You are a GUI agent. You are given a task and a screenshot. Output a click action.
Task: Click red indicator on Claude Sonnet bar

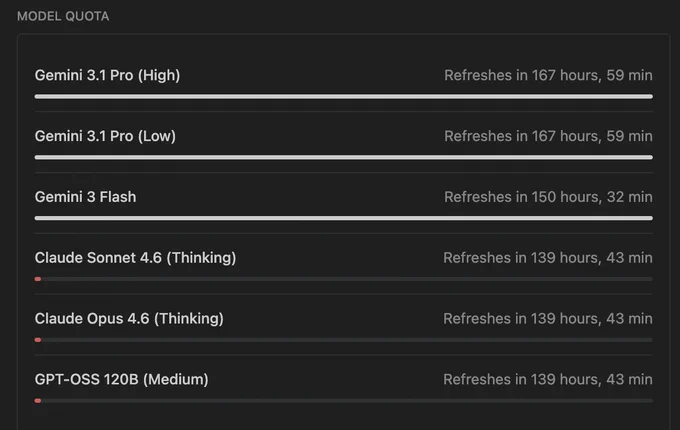pyautogui.click(x=38, y=279)
